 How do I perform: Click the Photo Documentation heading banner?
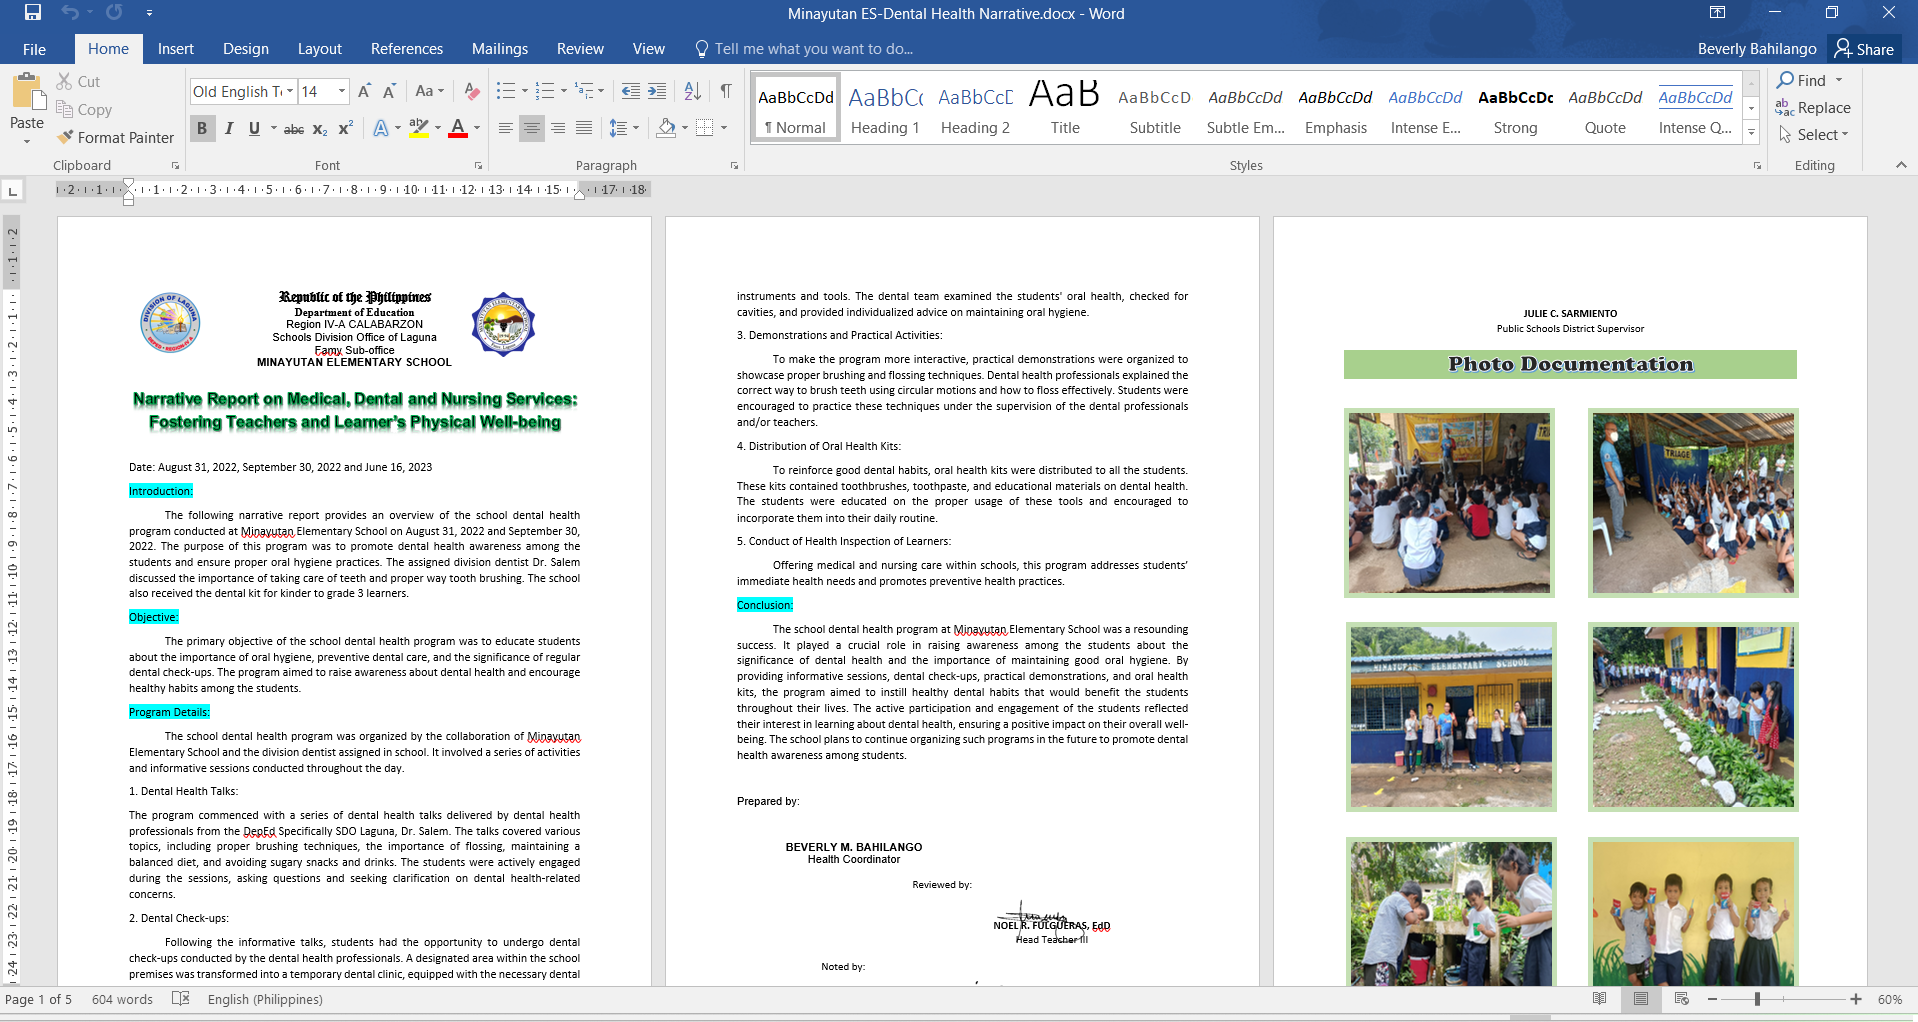point(1570,364)
